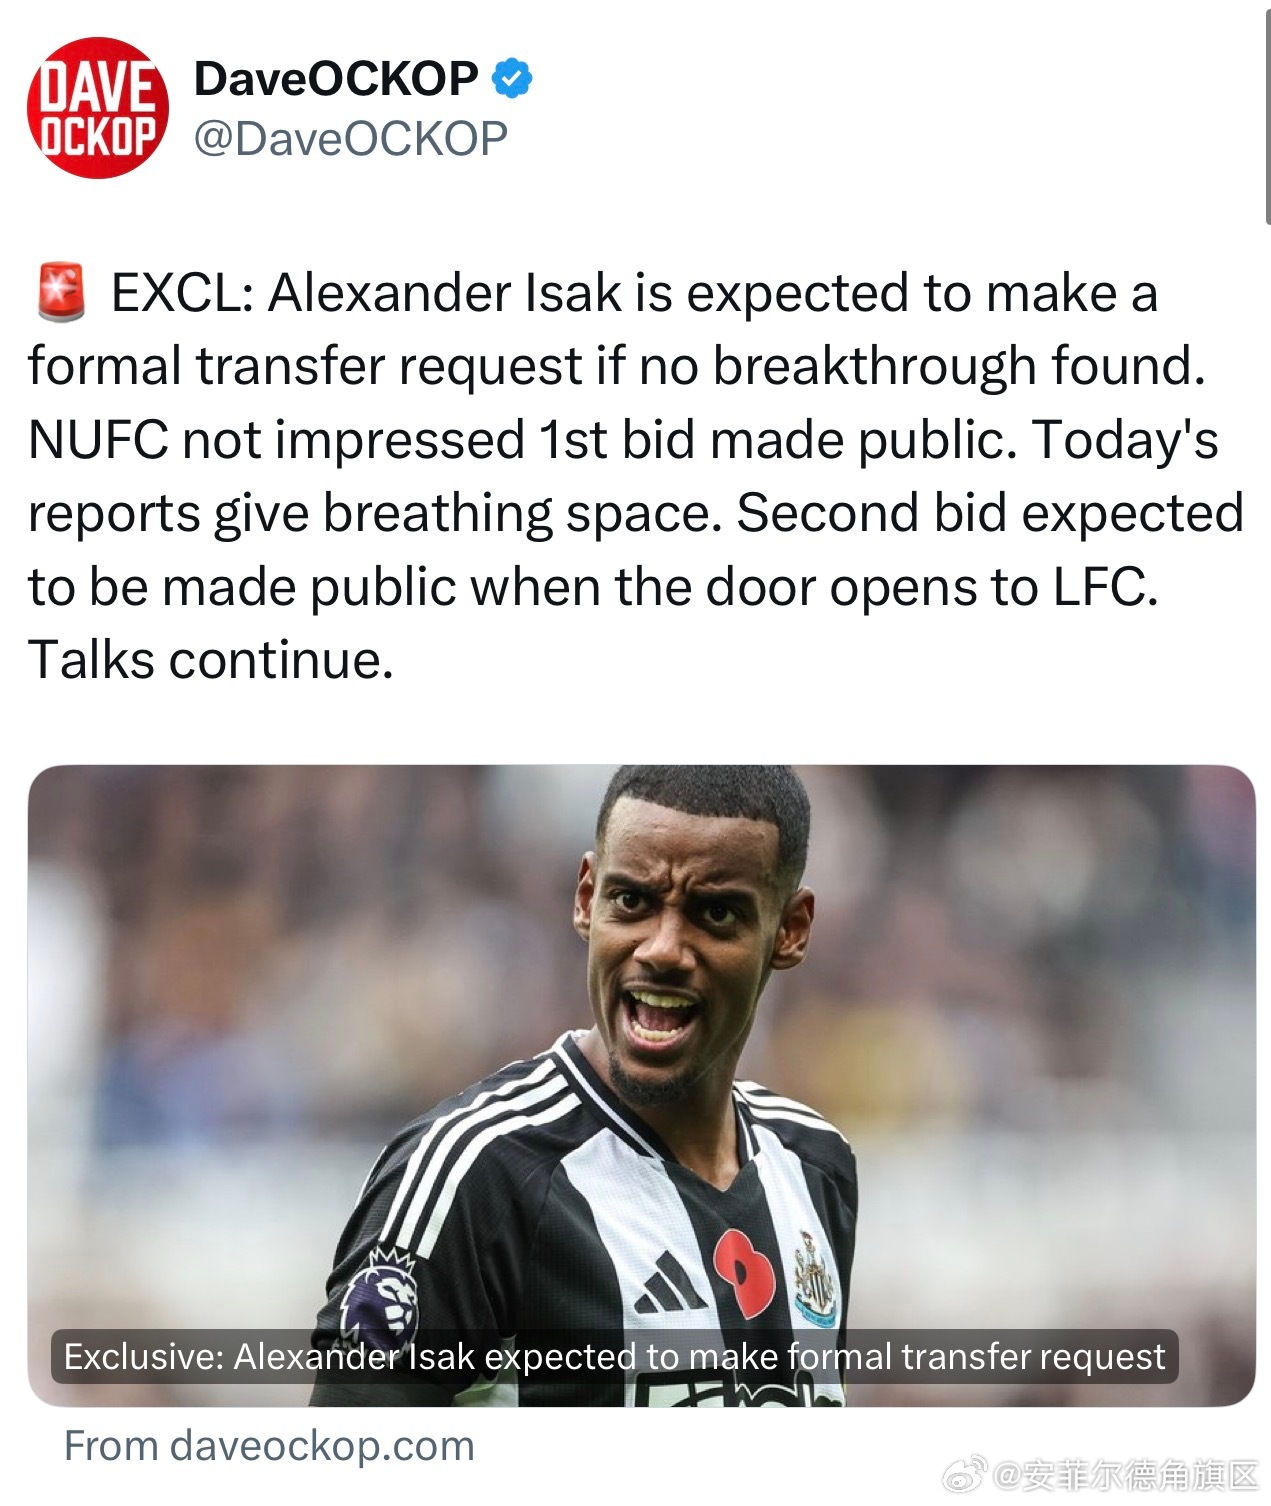Click the red siren emoji
Screen dimensions: 1271x1506
tap(61, 292)
